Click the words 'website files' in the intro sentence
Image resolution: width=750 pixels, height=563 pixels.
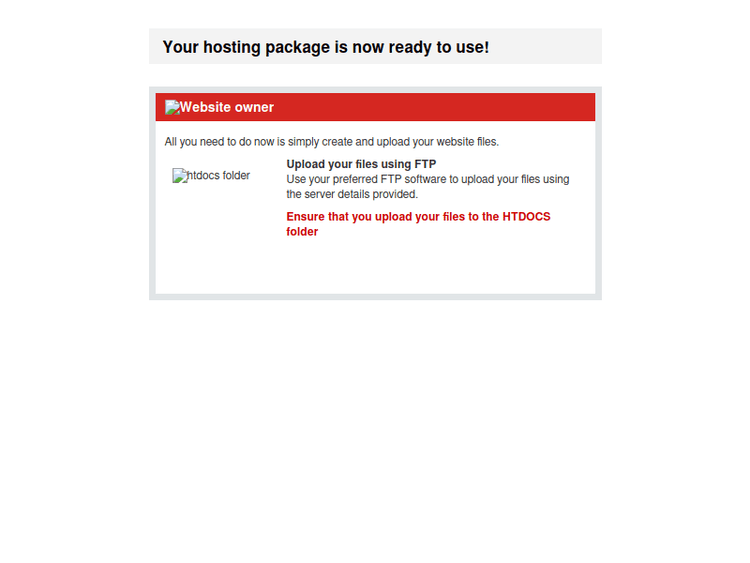[467, 142]
